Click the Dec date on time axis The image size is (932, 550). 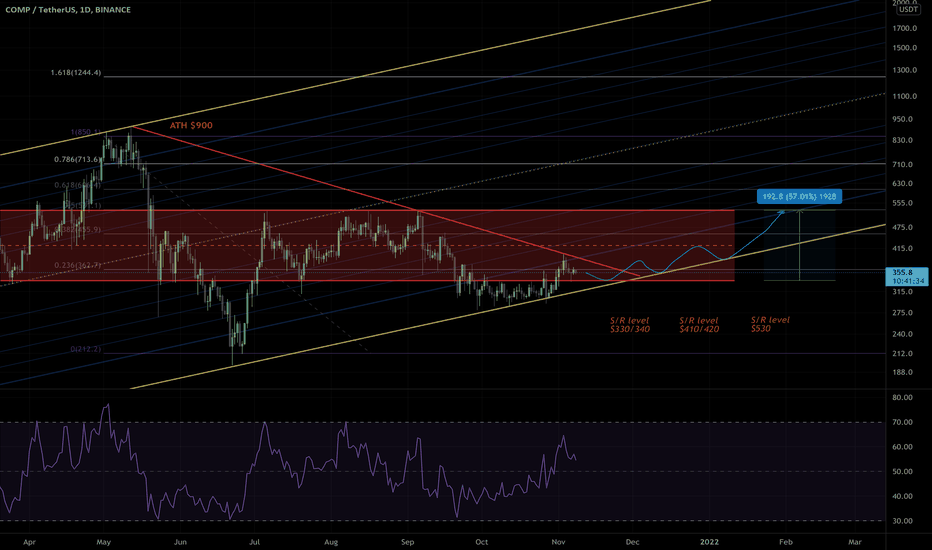tap(632, 542)
